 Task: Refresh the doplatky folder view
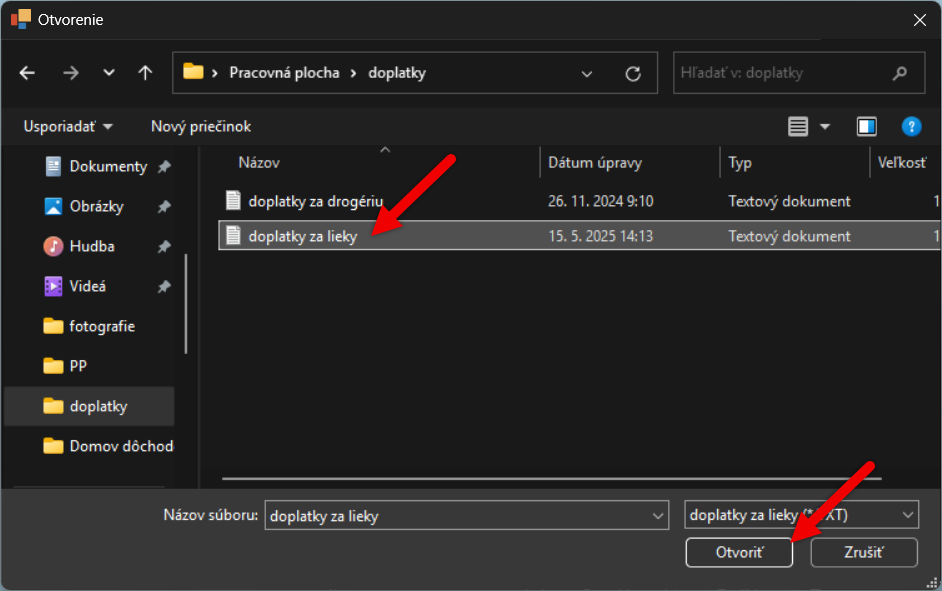[633, 74]
